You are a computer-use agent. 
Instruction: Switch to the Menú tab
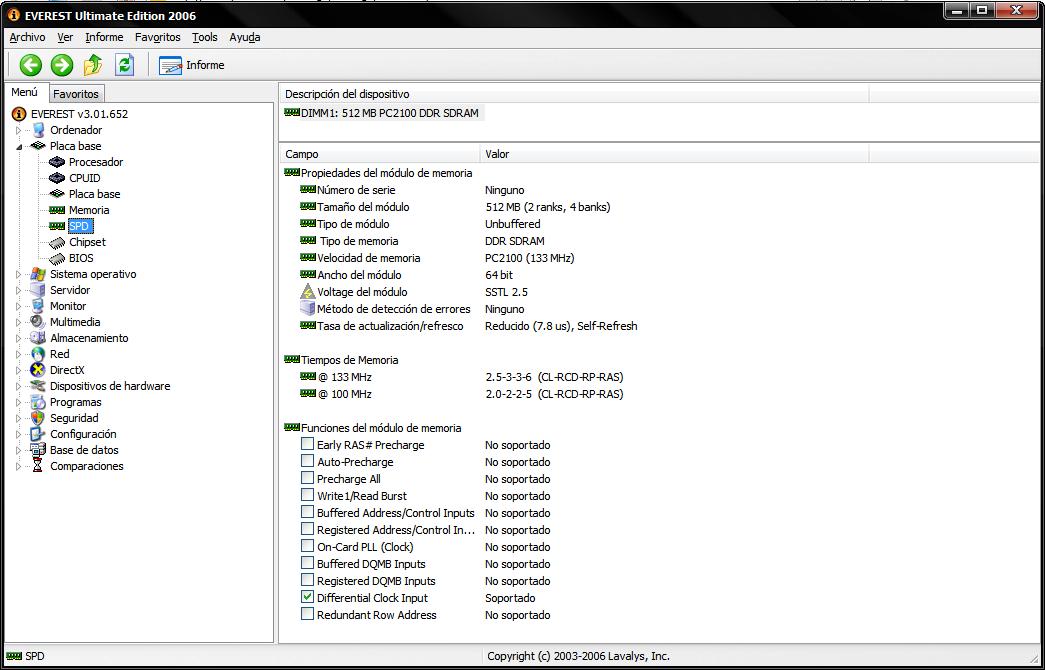coord(25,93)
